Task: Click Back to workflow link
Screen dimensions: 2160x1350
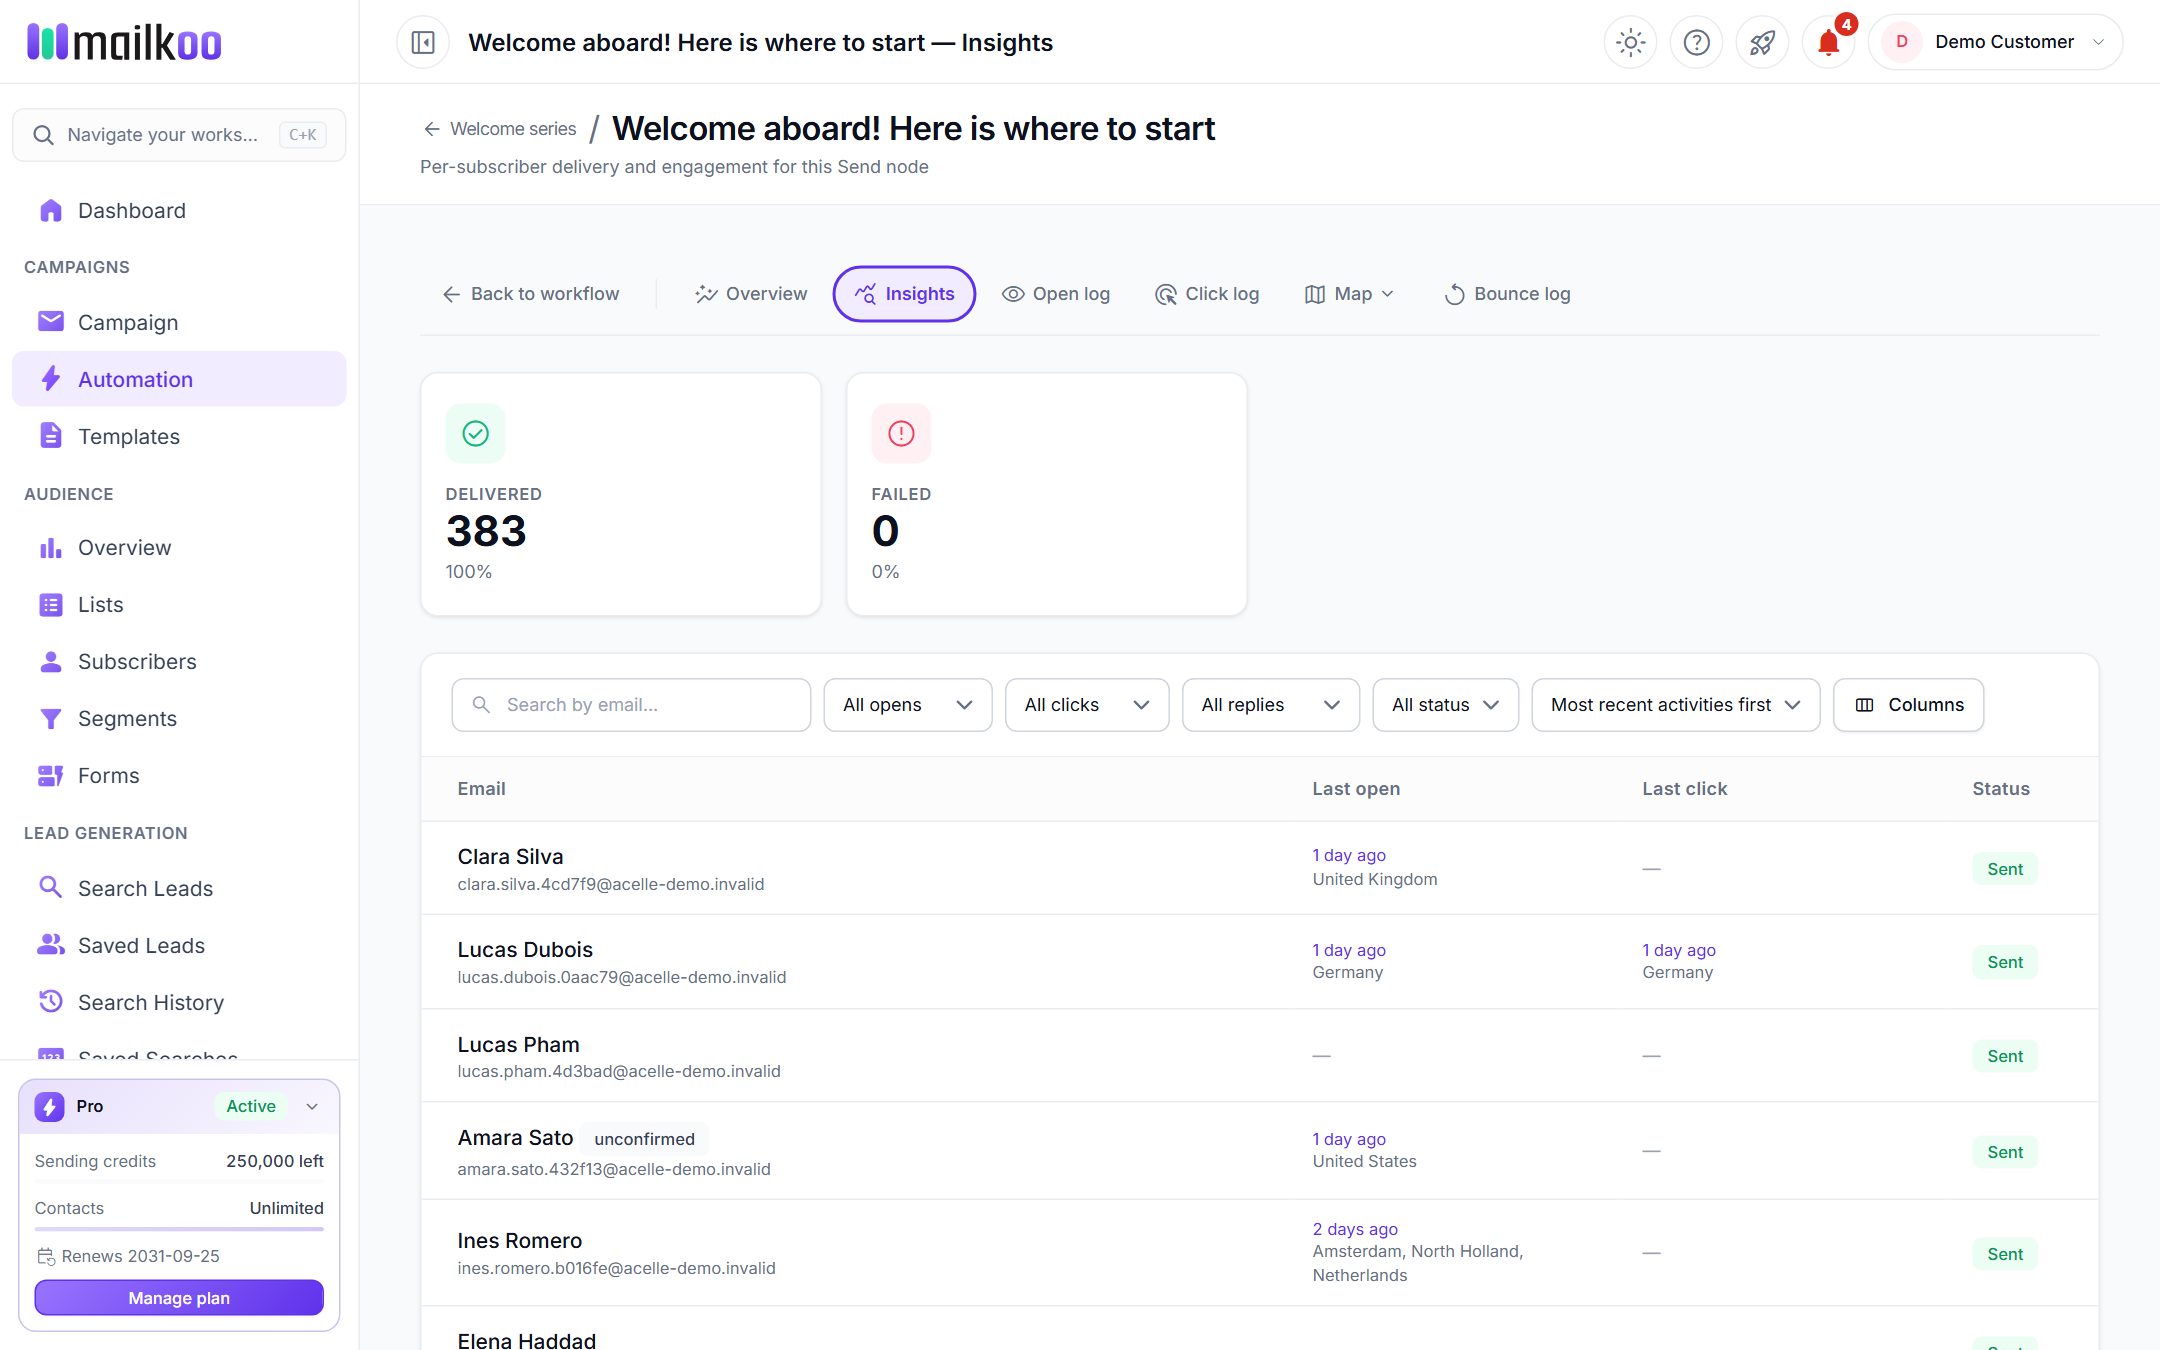Action: tap(531, 294)
